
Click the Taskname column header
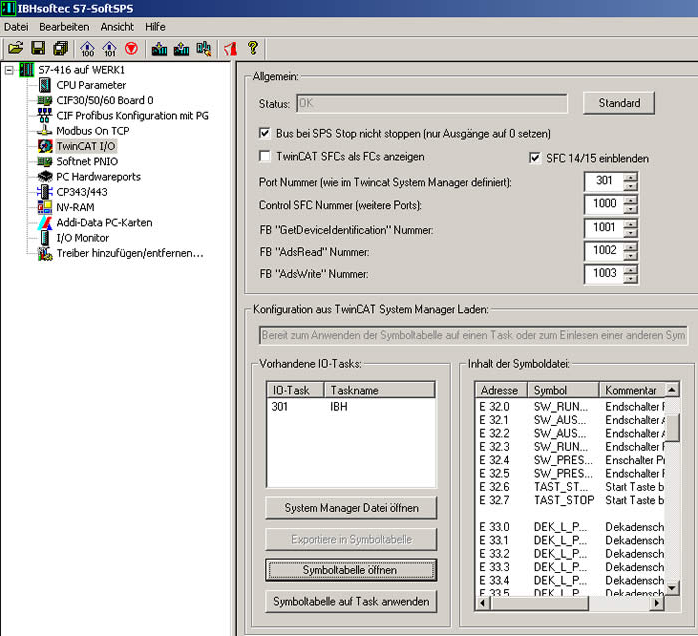pos(379,390)
